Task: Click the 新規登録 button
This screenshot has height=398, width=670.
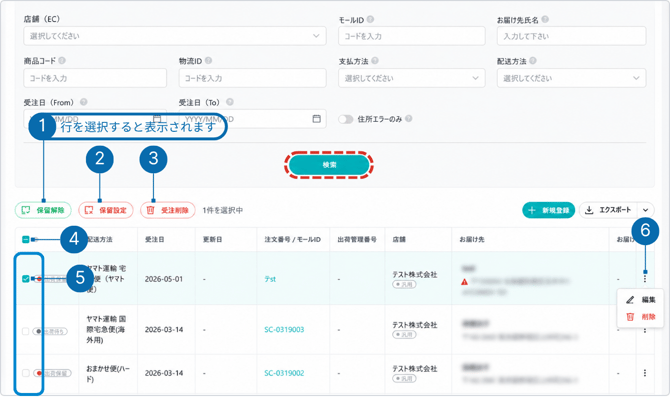Action: point(549,210)
